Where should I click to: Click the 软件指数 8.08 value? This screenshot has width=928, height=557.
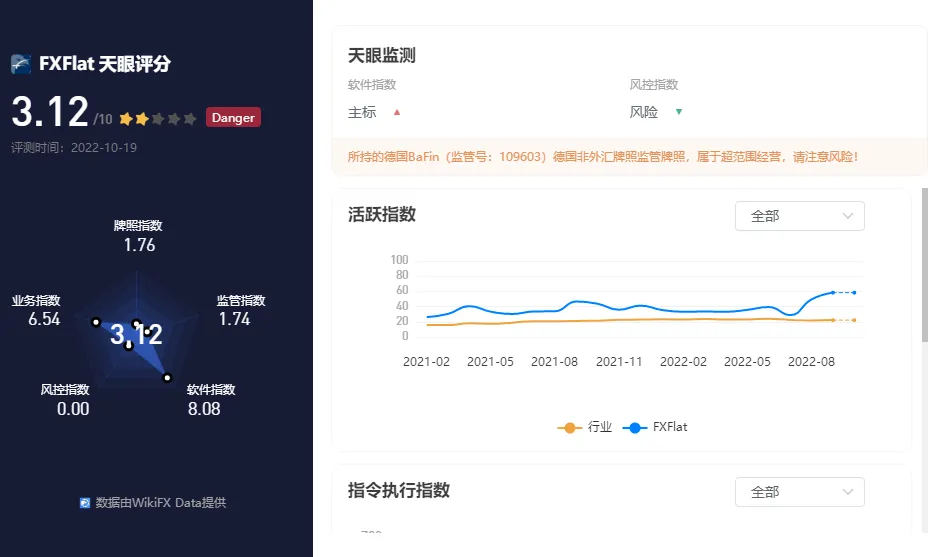click(x=204, y=409)
